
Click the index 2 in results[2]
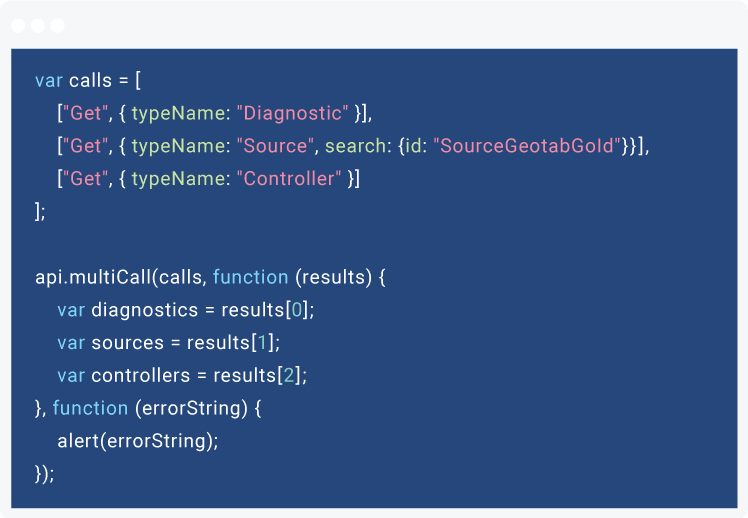(287, 376)
